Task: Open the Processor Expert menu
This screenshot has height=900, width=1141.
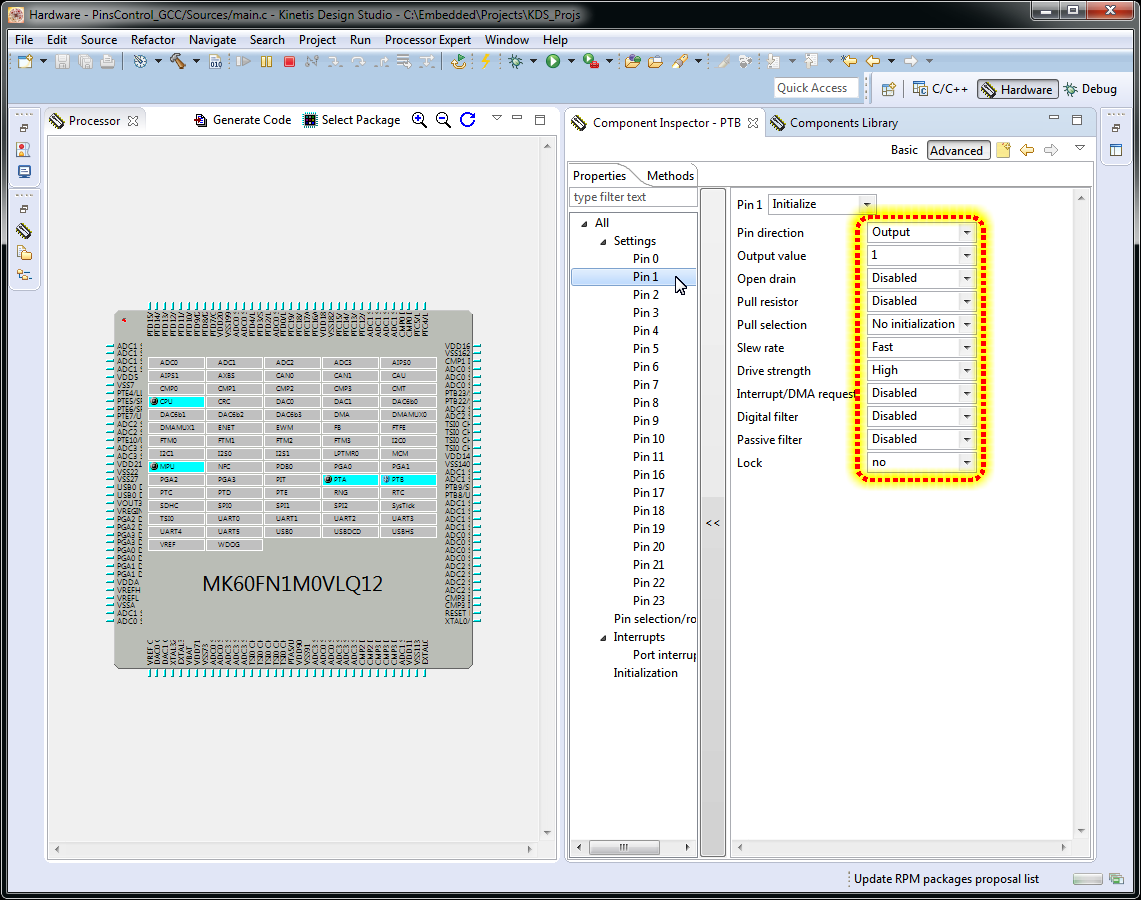Action: 427,40
